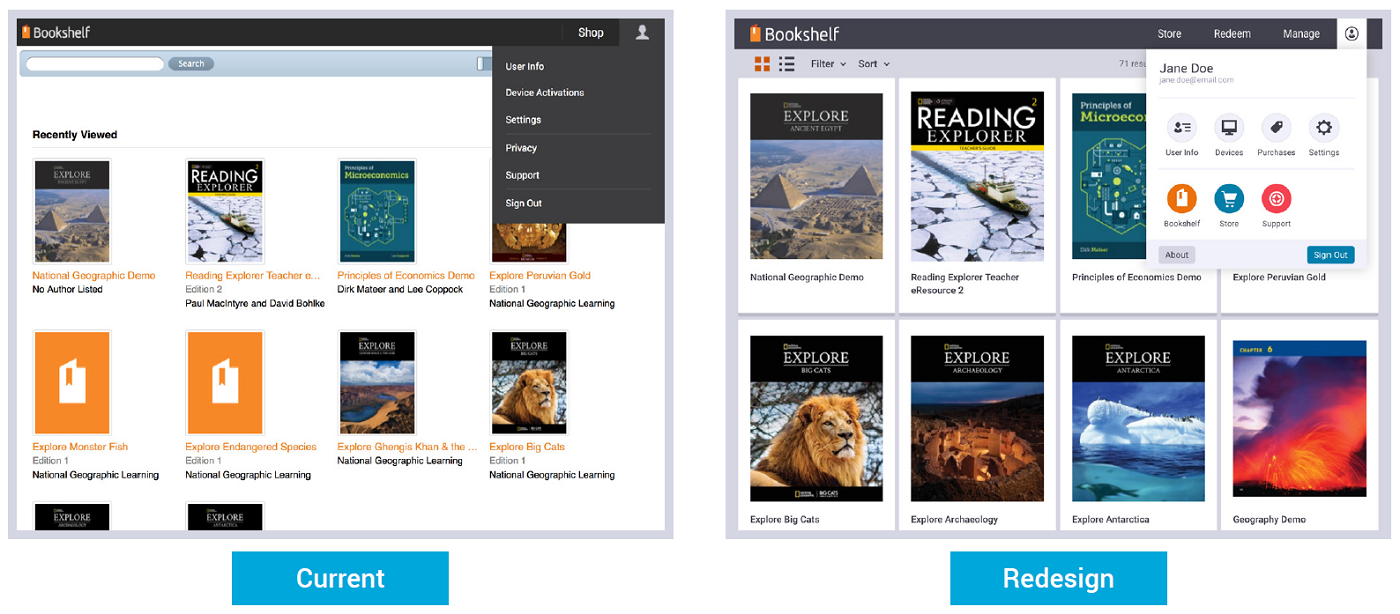This screenshot has width=1400, height=614.
Task: Click the red Support lifebuoy icon
Action: (1276, 198)
